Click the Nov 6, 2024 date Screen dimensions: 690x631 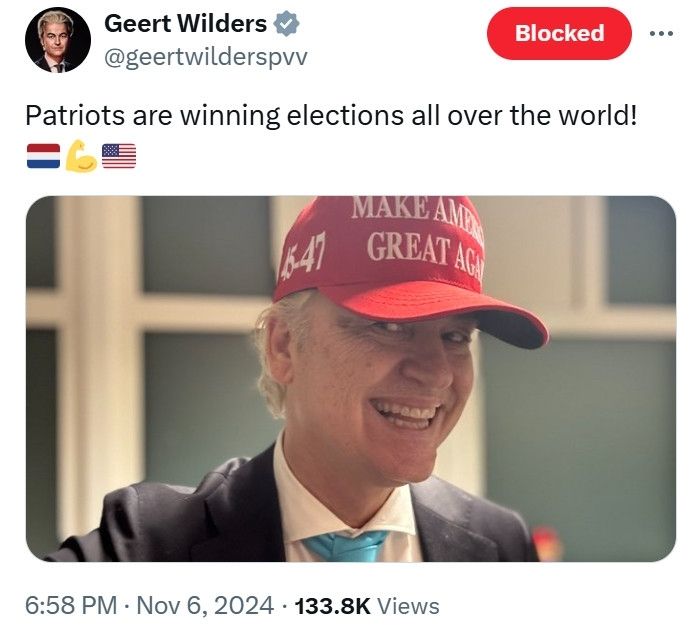[205, 606]
